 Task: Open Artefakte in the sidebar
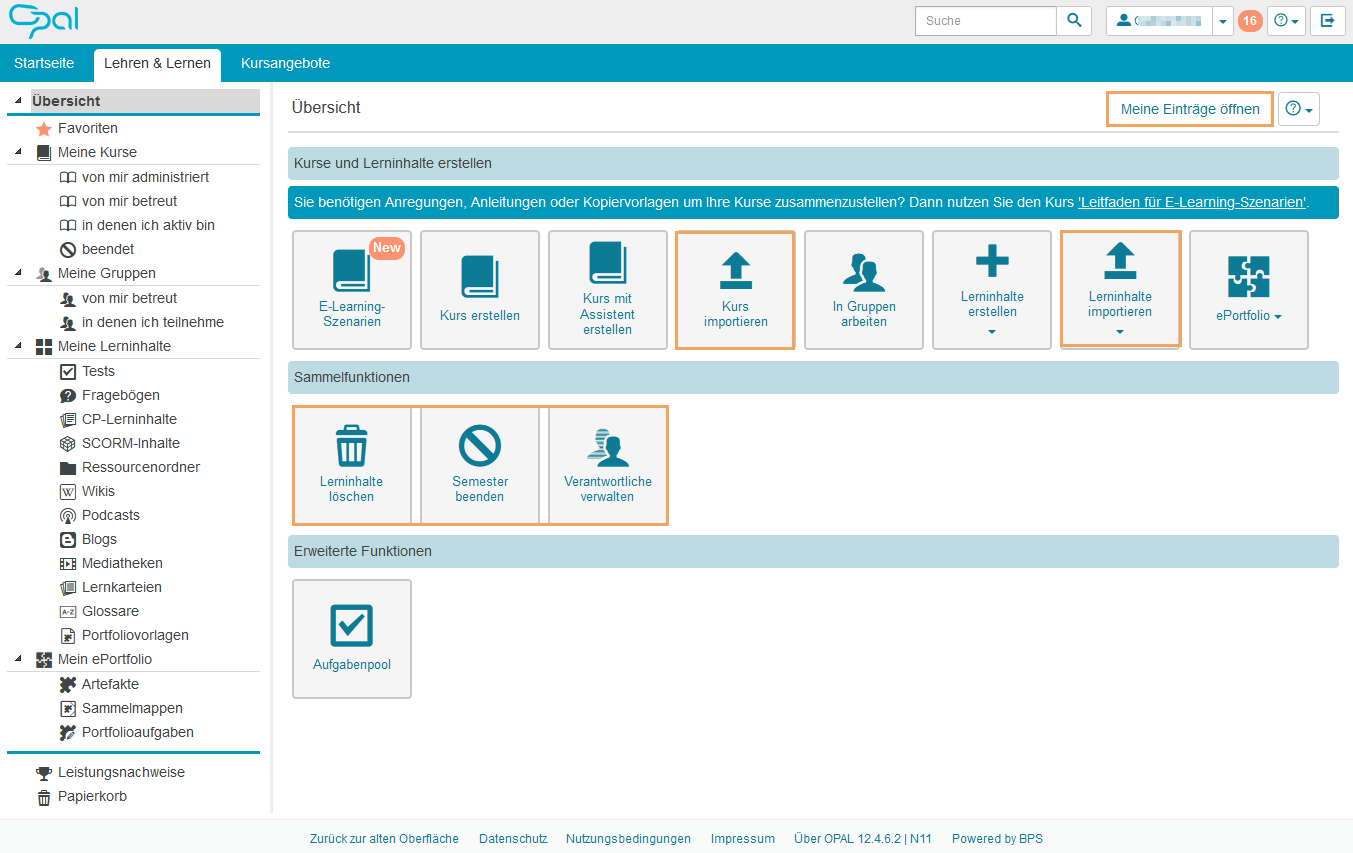[99, 684]
